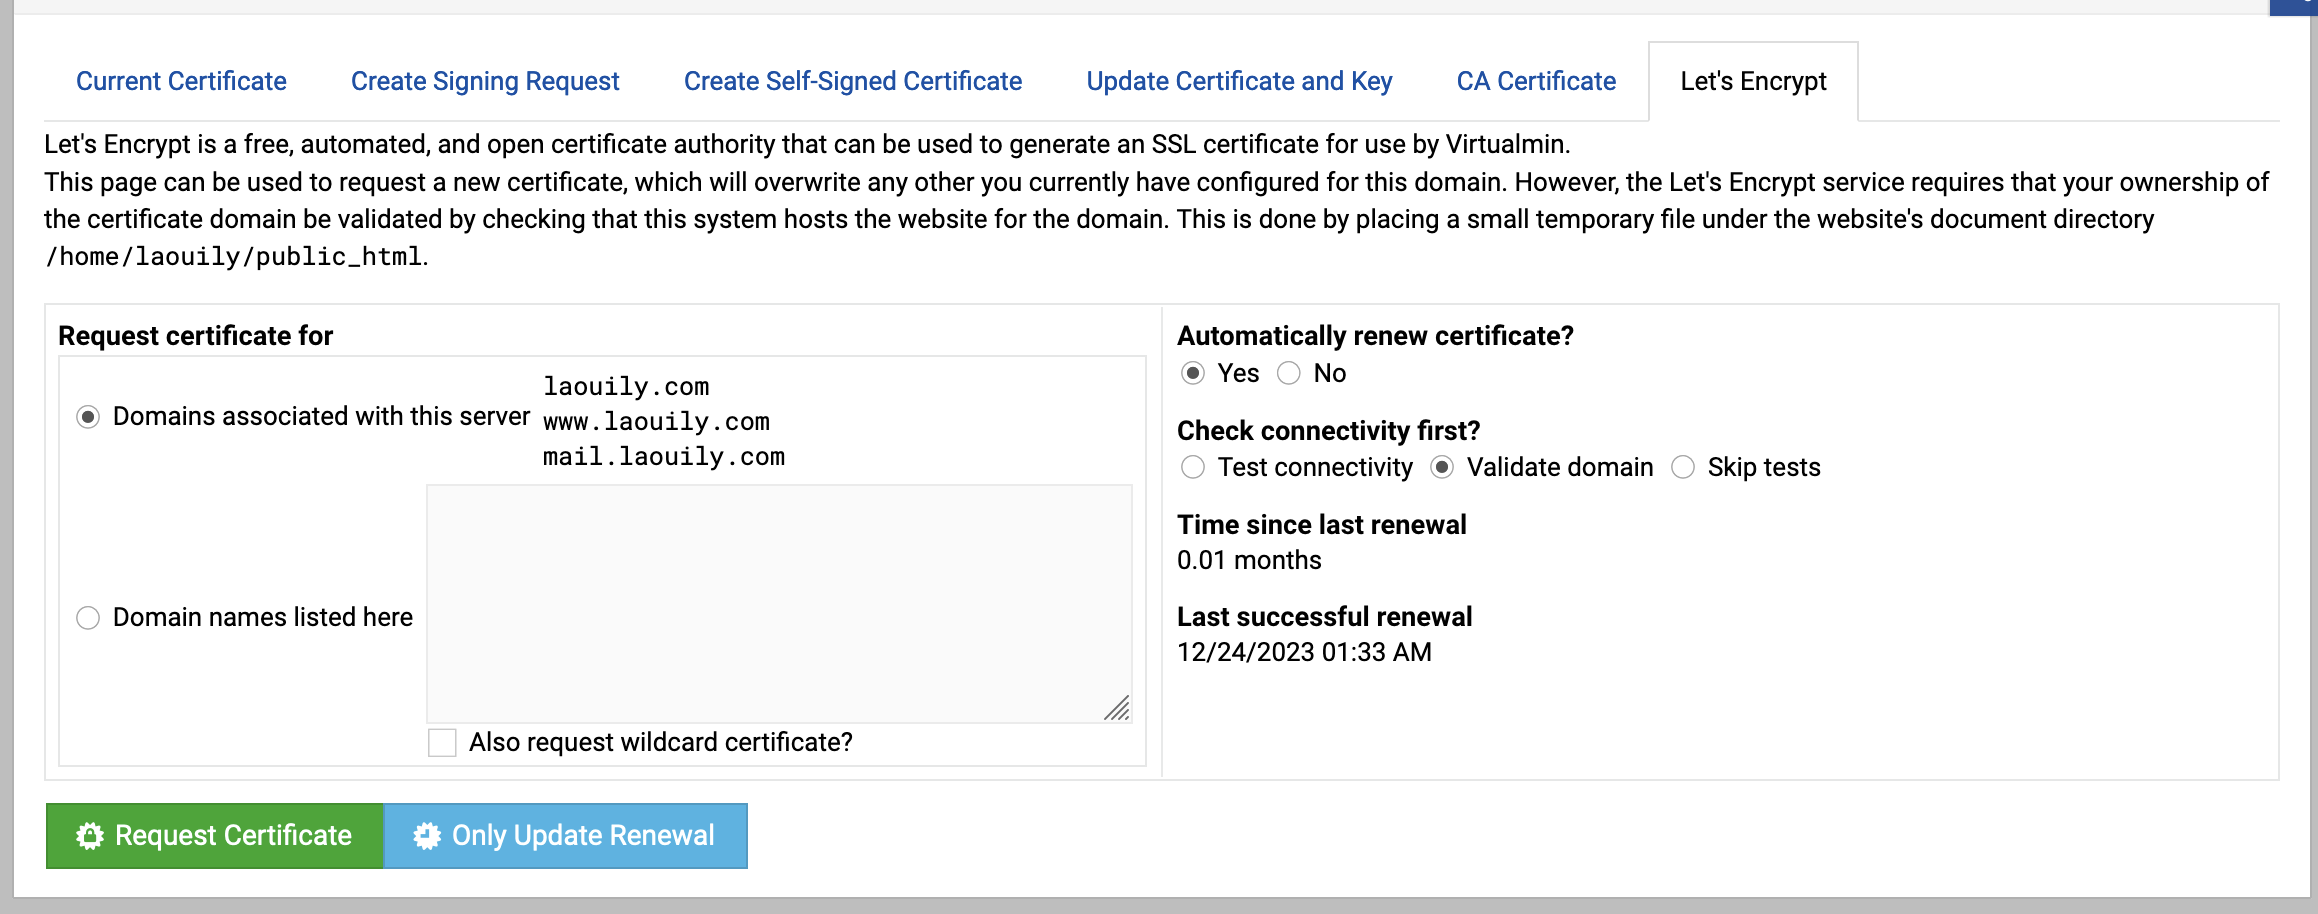Image resolution: width=2318 pixels, height=914 pixels.
Task: Open the Current Certificate tab
Action: coord(181,81)
